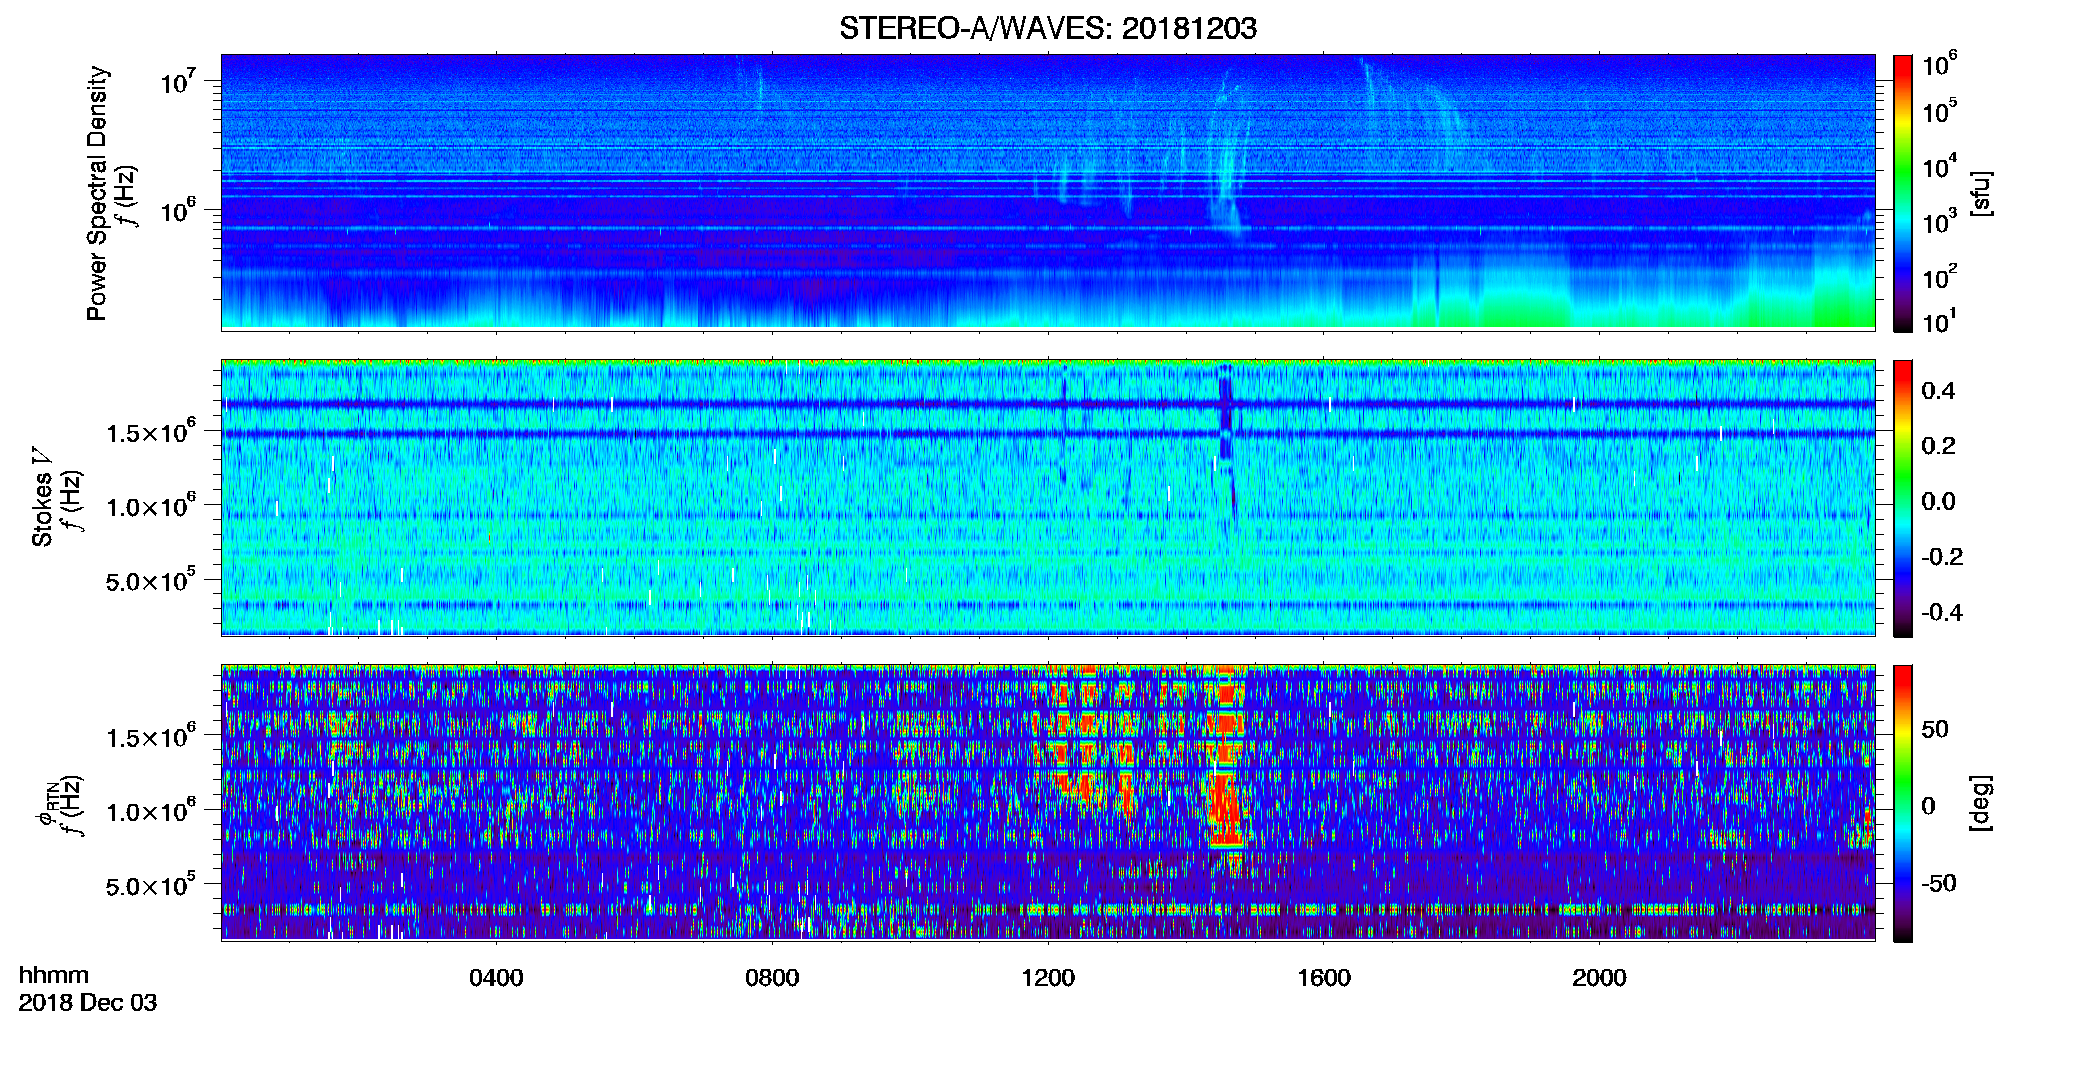Click the [deg] colorbar unit label
Image resolution: width=2096 pixels, height=1080 pixels.
[x=1982, y=803]
